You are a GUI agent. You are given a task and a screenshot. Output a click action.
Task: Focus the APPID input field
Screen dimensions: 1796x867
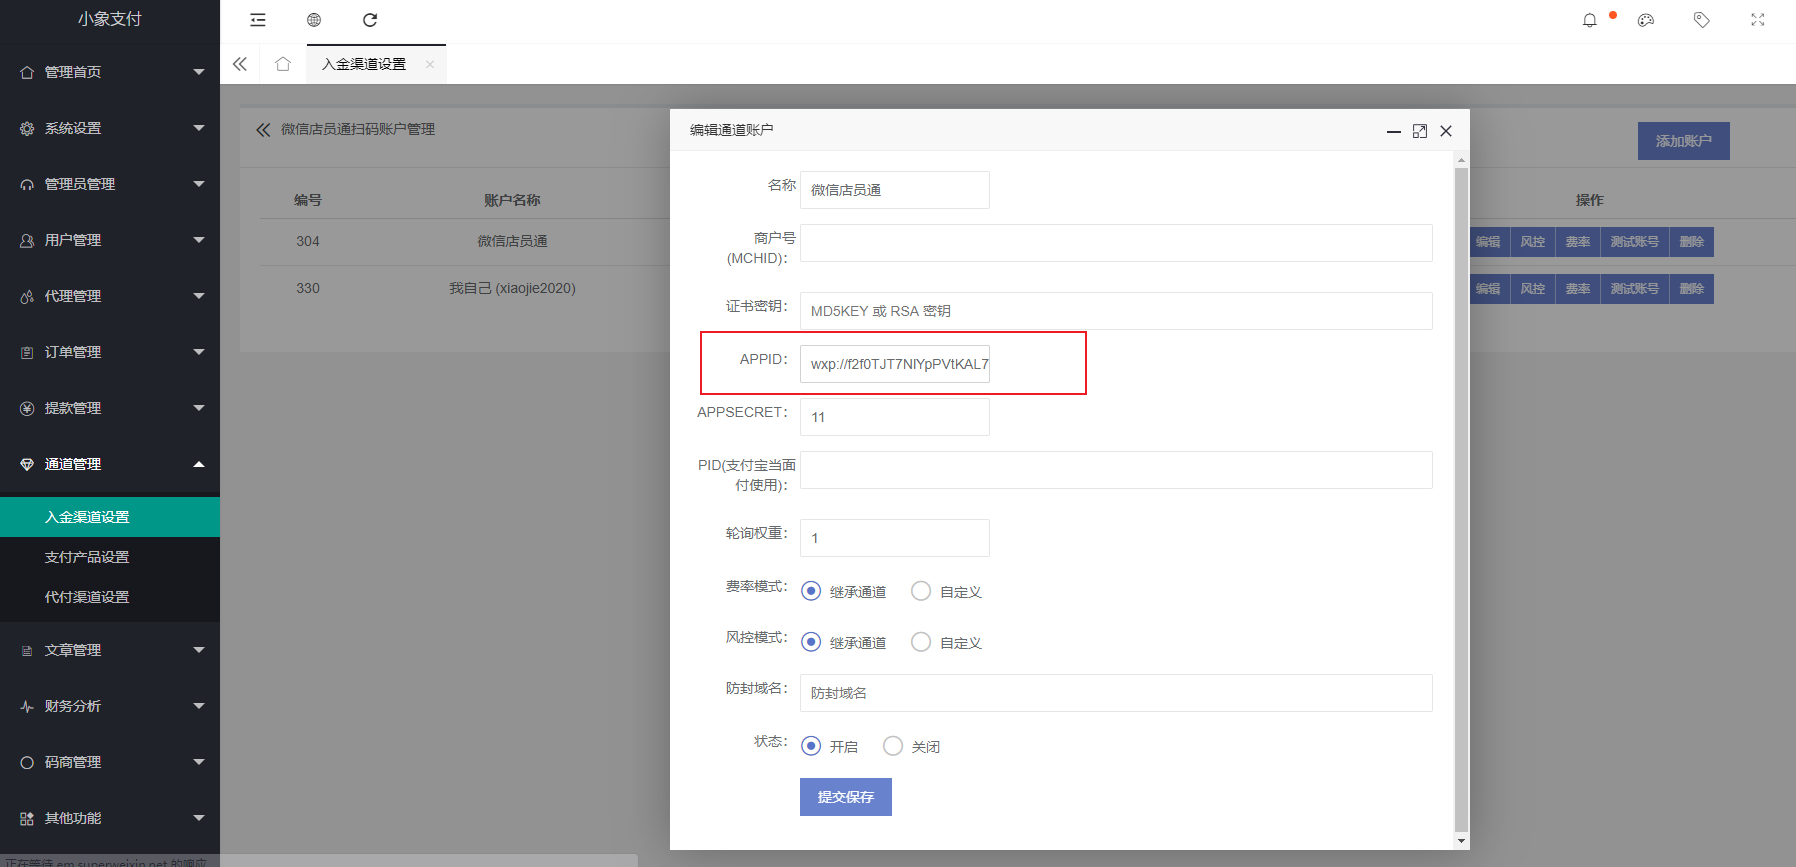pyautogui.click(x=895, y=364)
